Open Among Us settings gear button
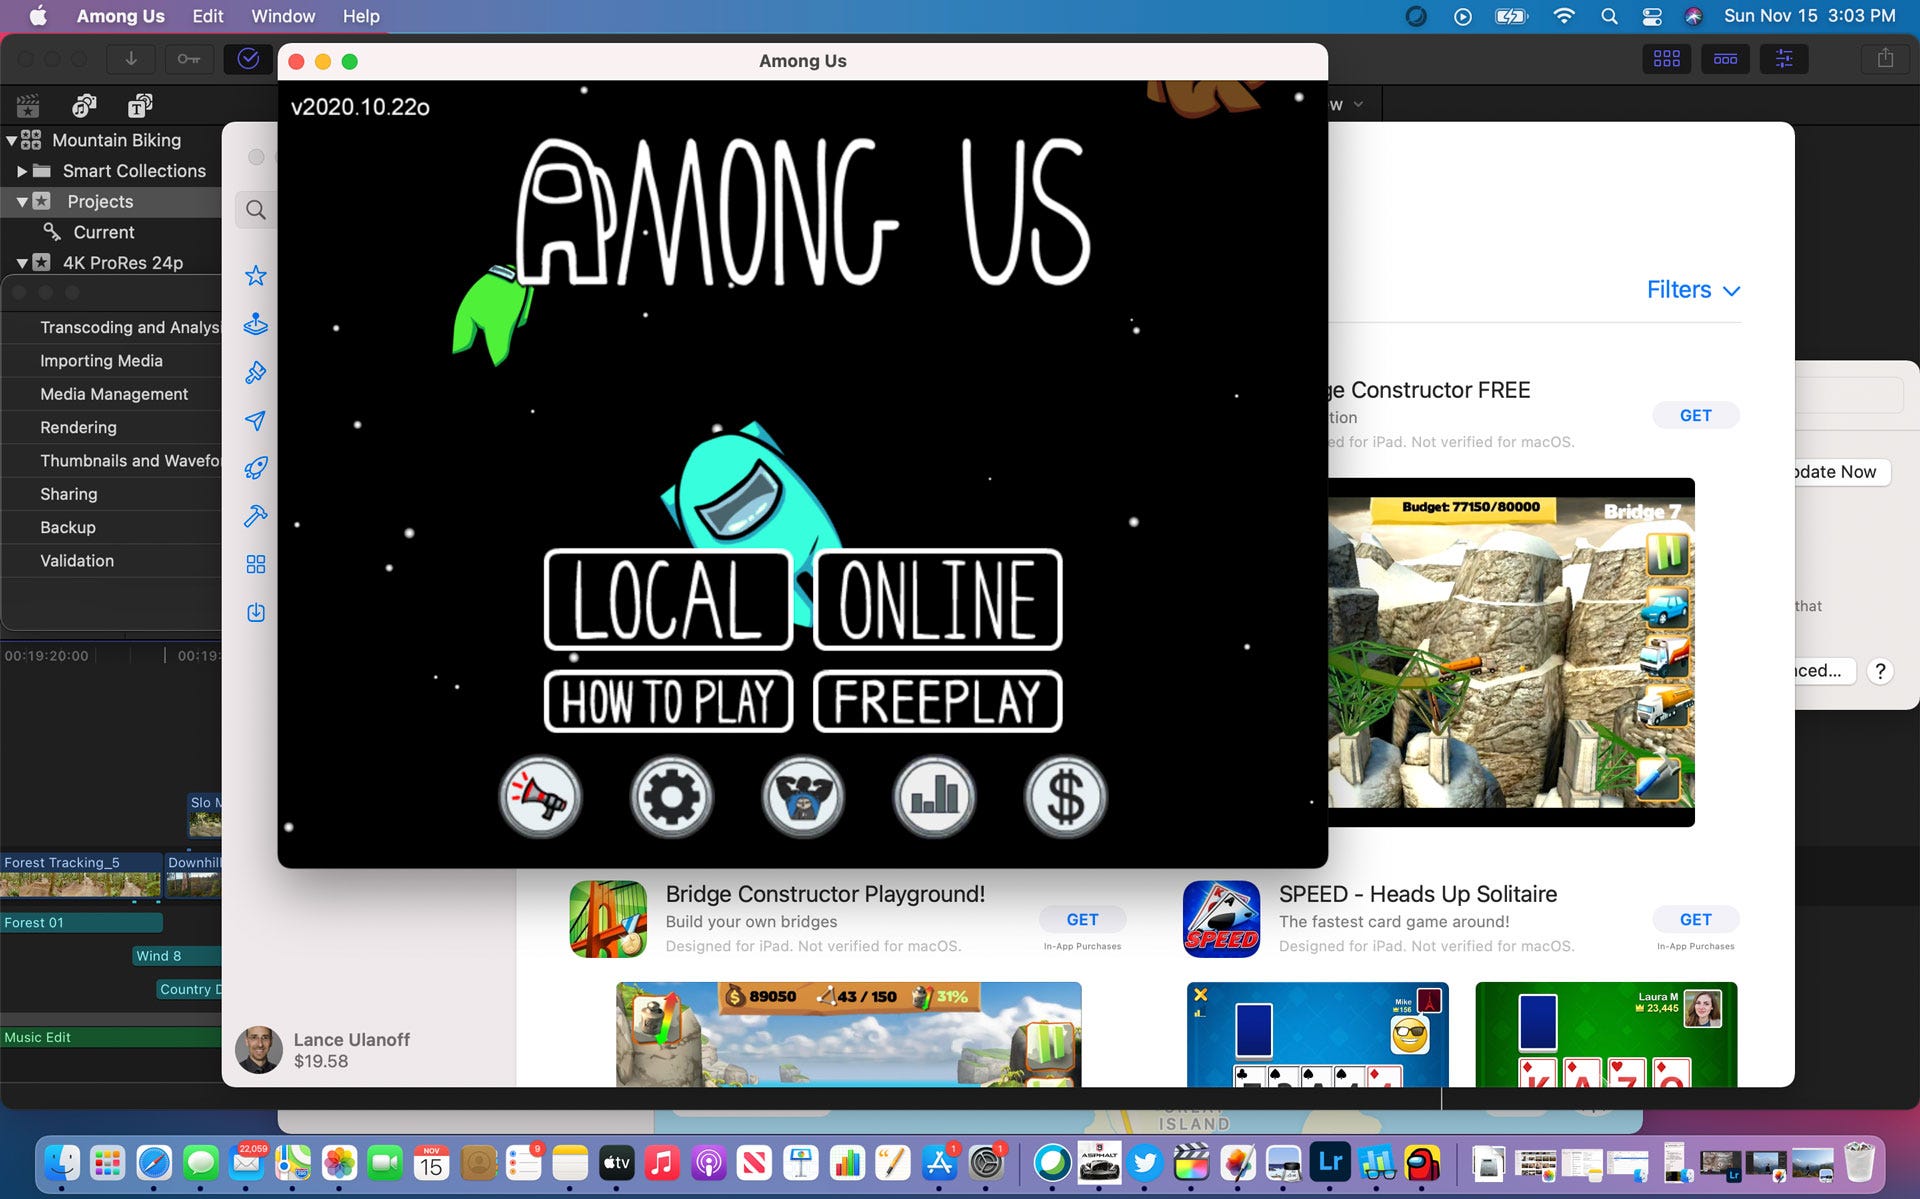 671,797
